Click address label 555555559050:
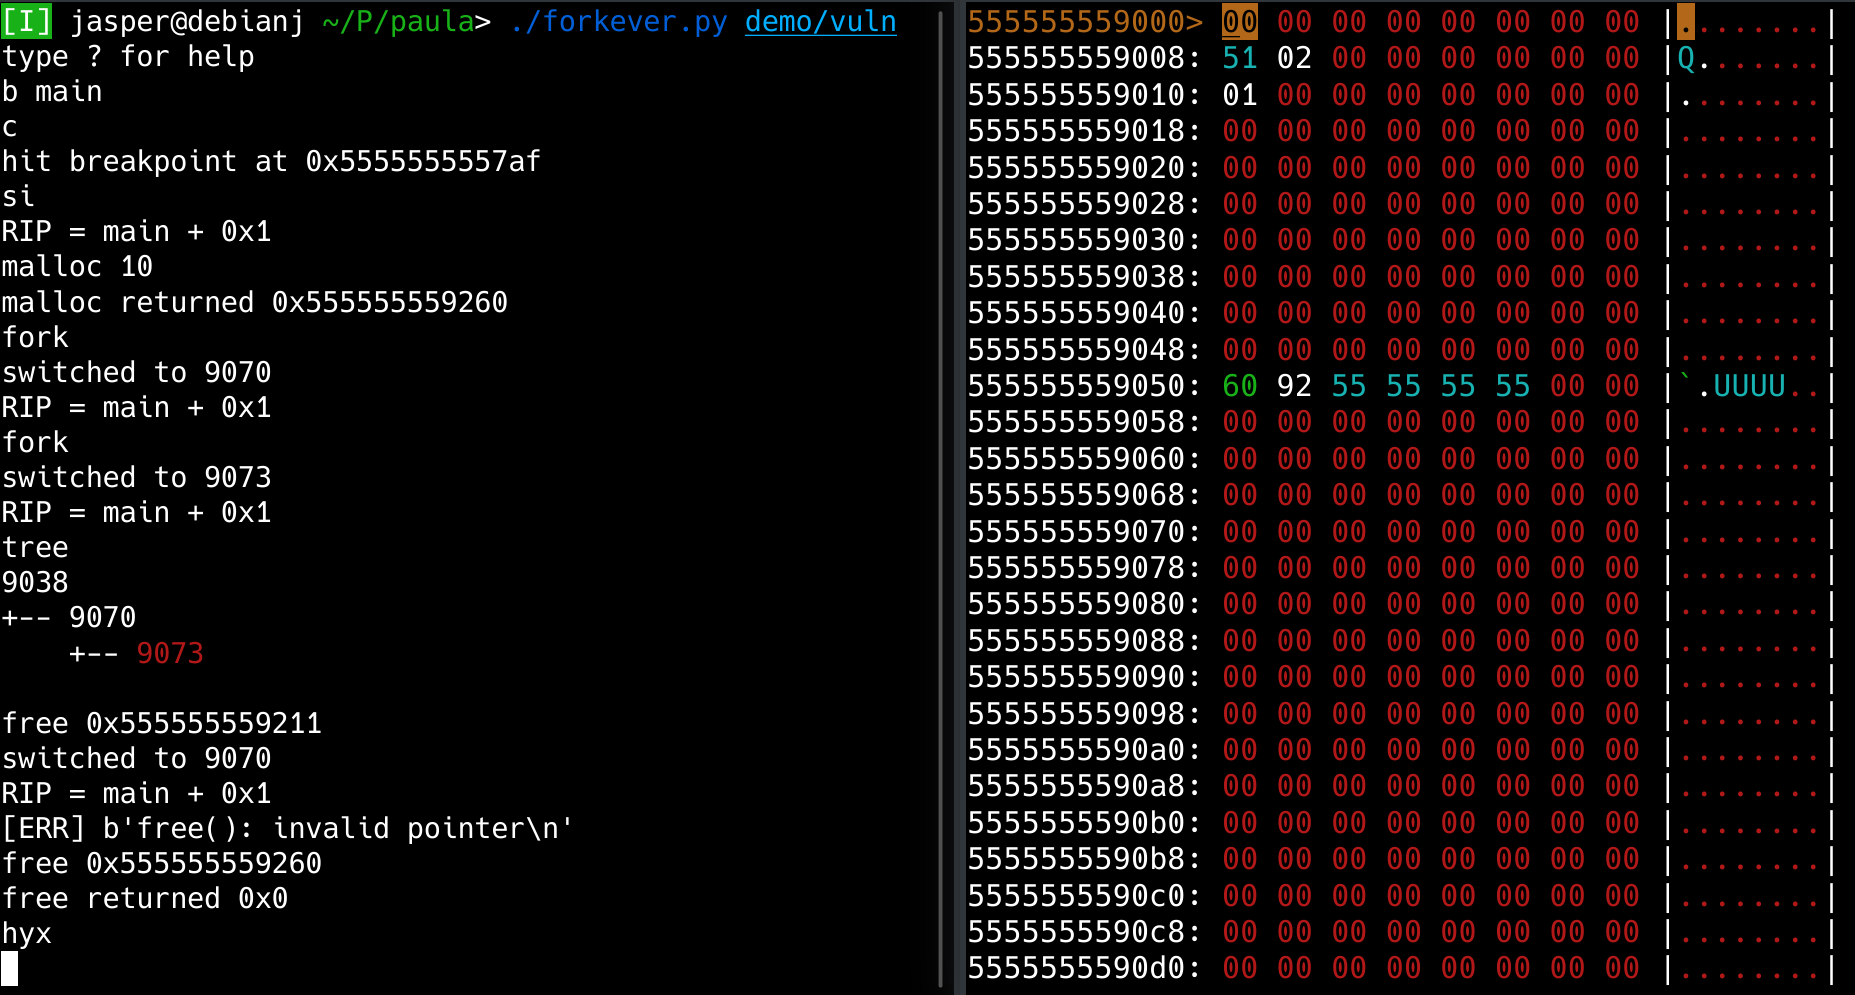This screenshot has width=1855, height=995. (x=1085, y=386)
